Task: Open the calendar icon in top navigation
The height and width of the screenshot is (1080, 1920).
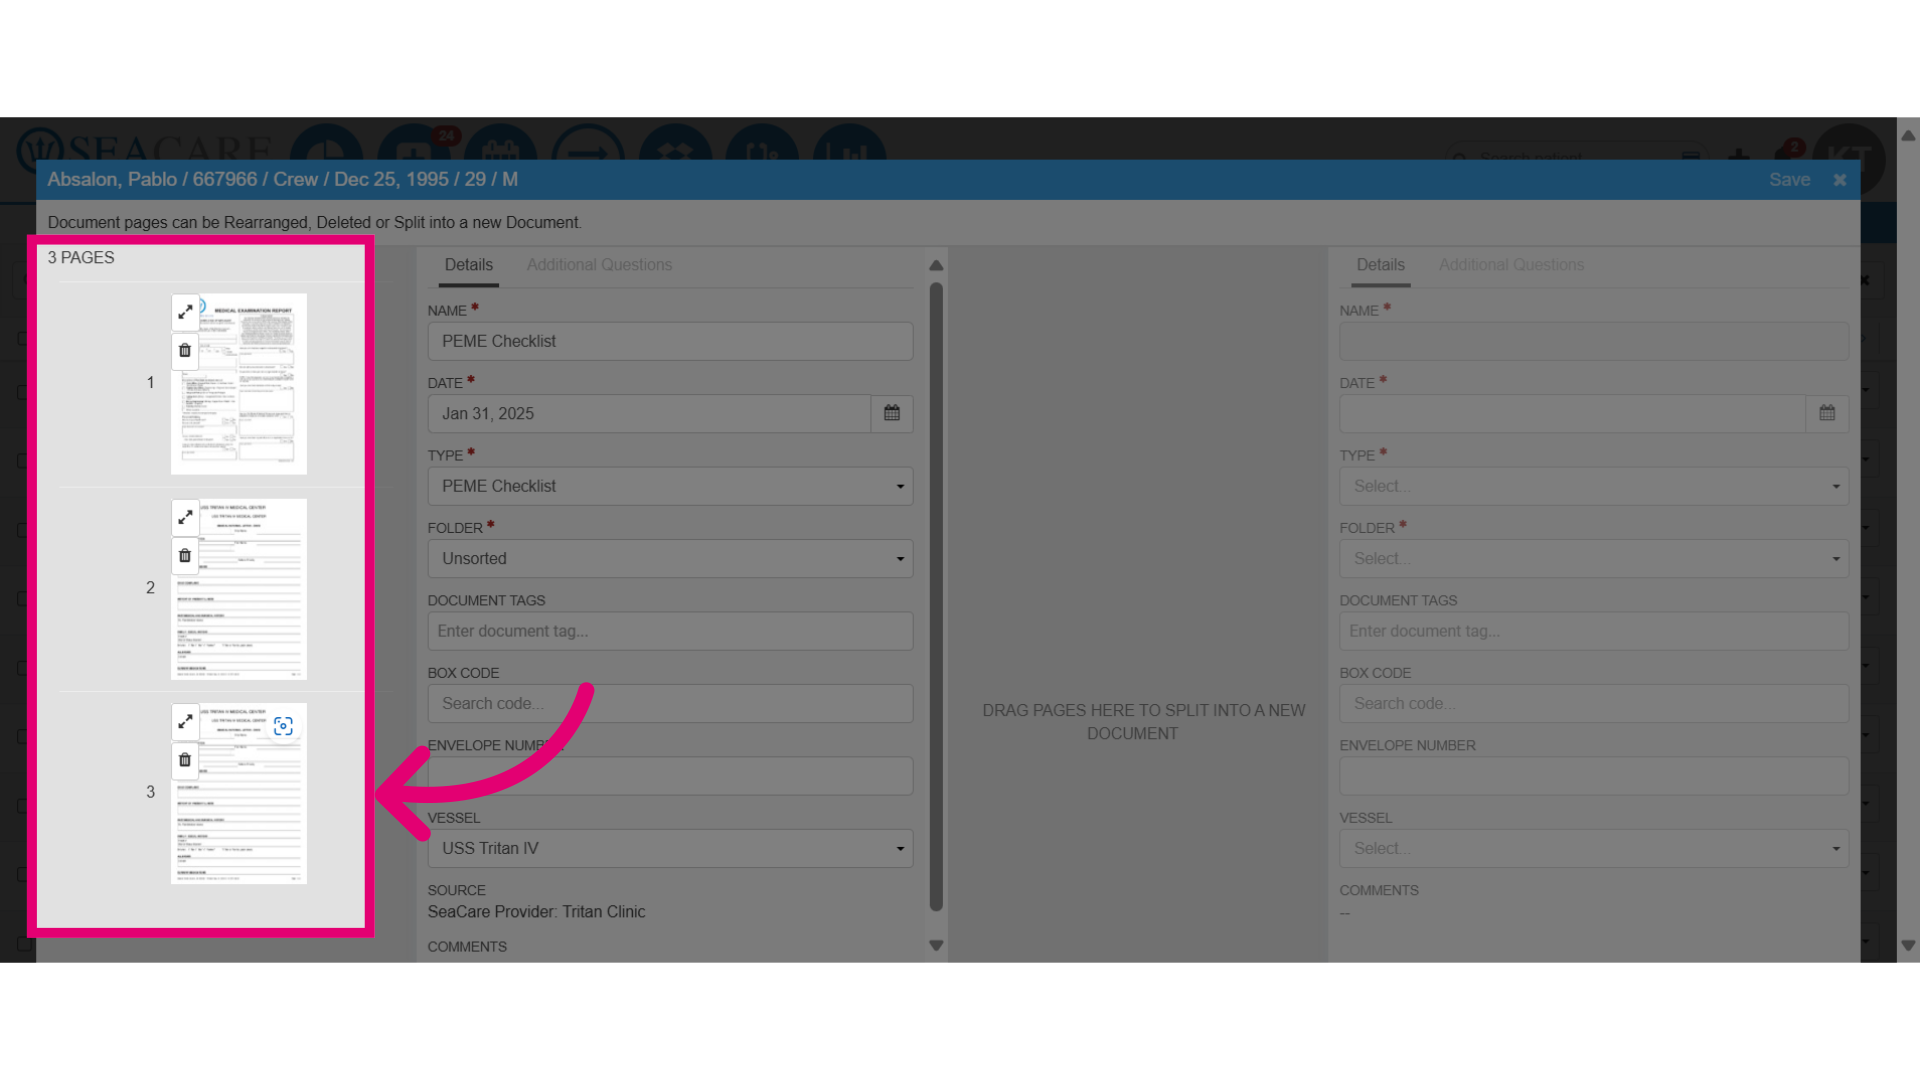Action: point(501,142)
